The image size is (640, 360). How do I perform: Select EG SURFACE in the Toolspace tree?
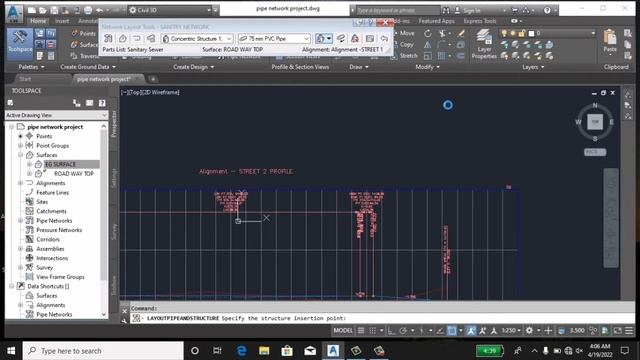(60, 164)
